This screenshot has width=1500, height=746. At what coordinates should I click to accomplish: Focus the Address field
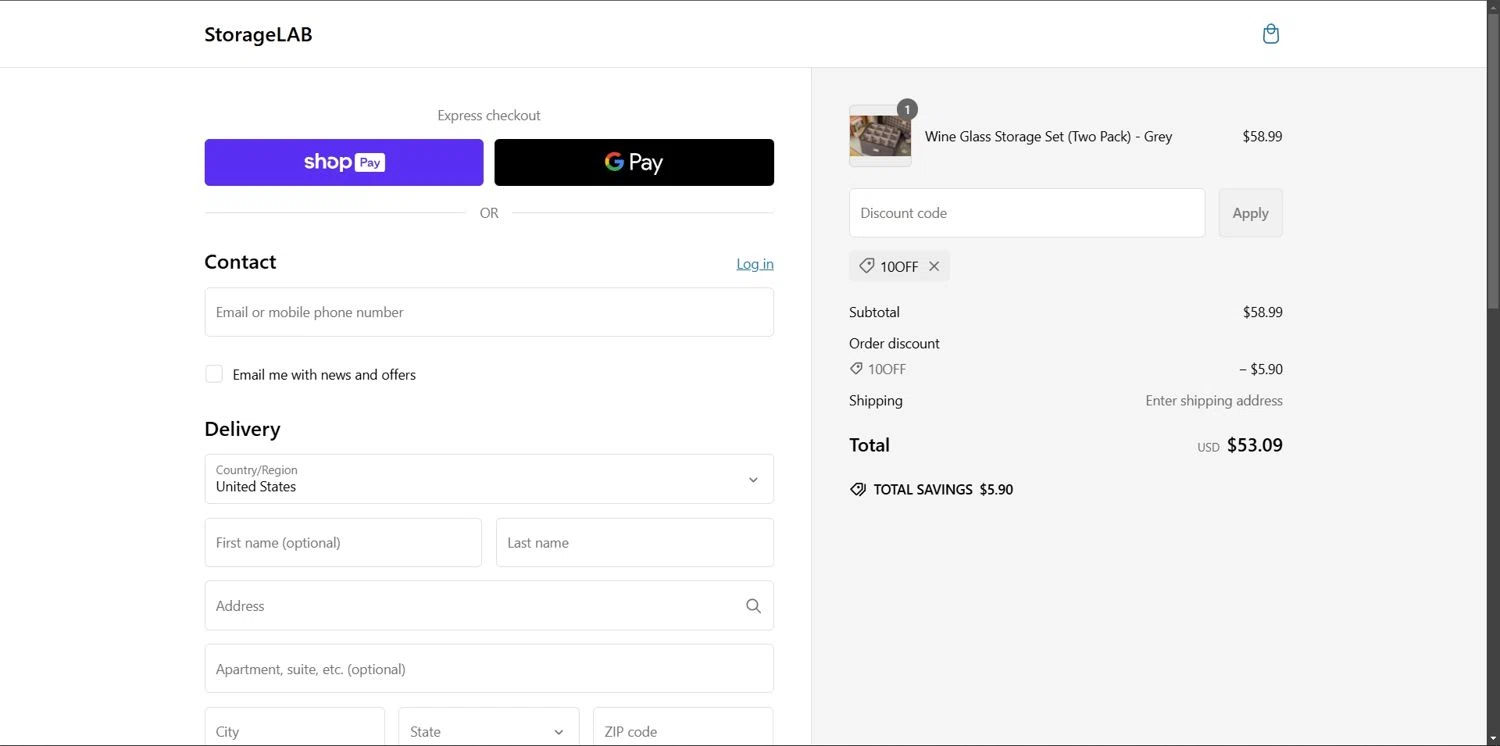(x=489, y=606)
